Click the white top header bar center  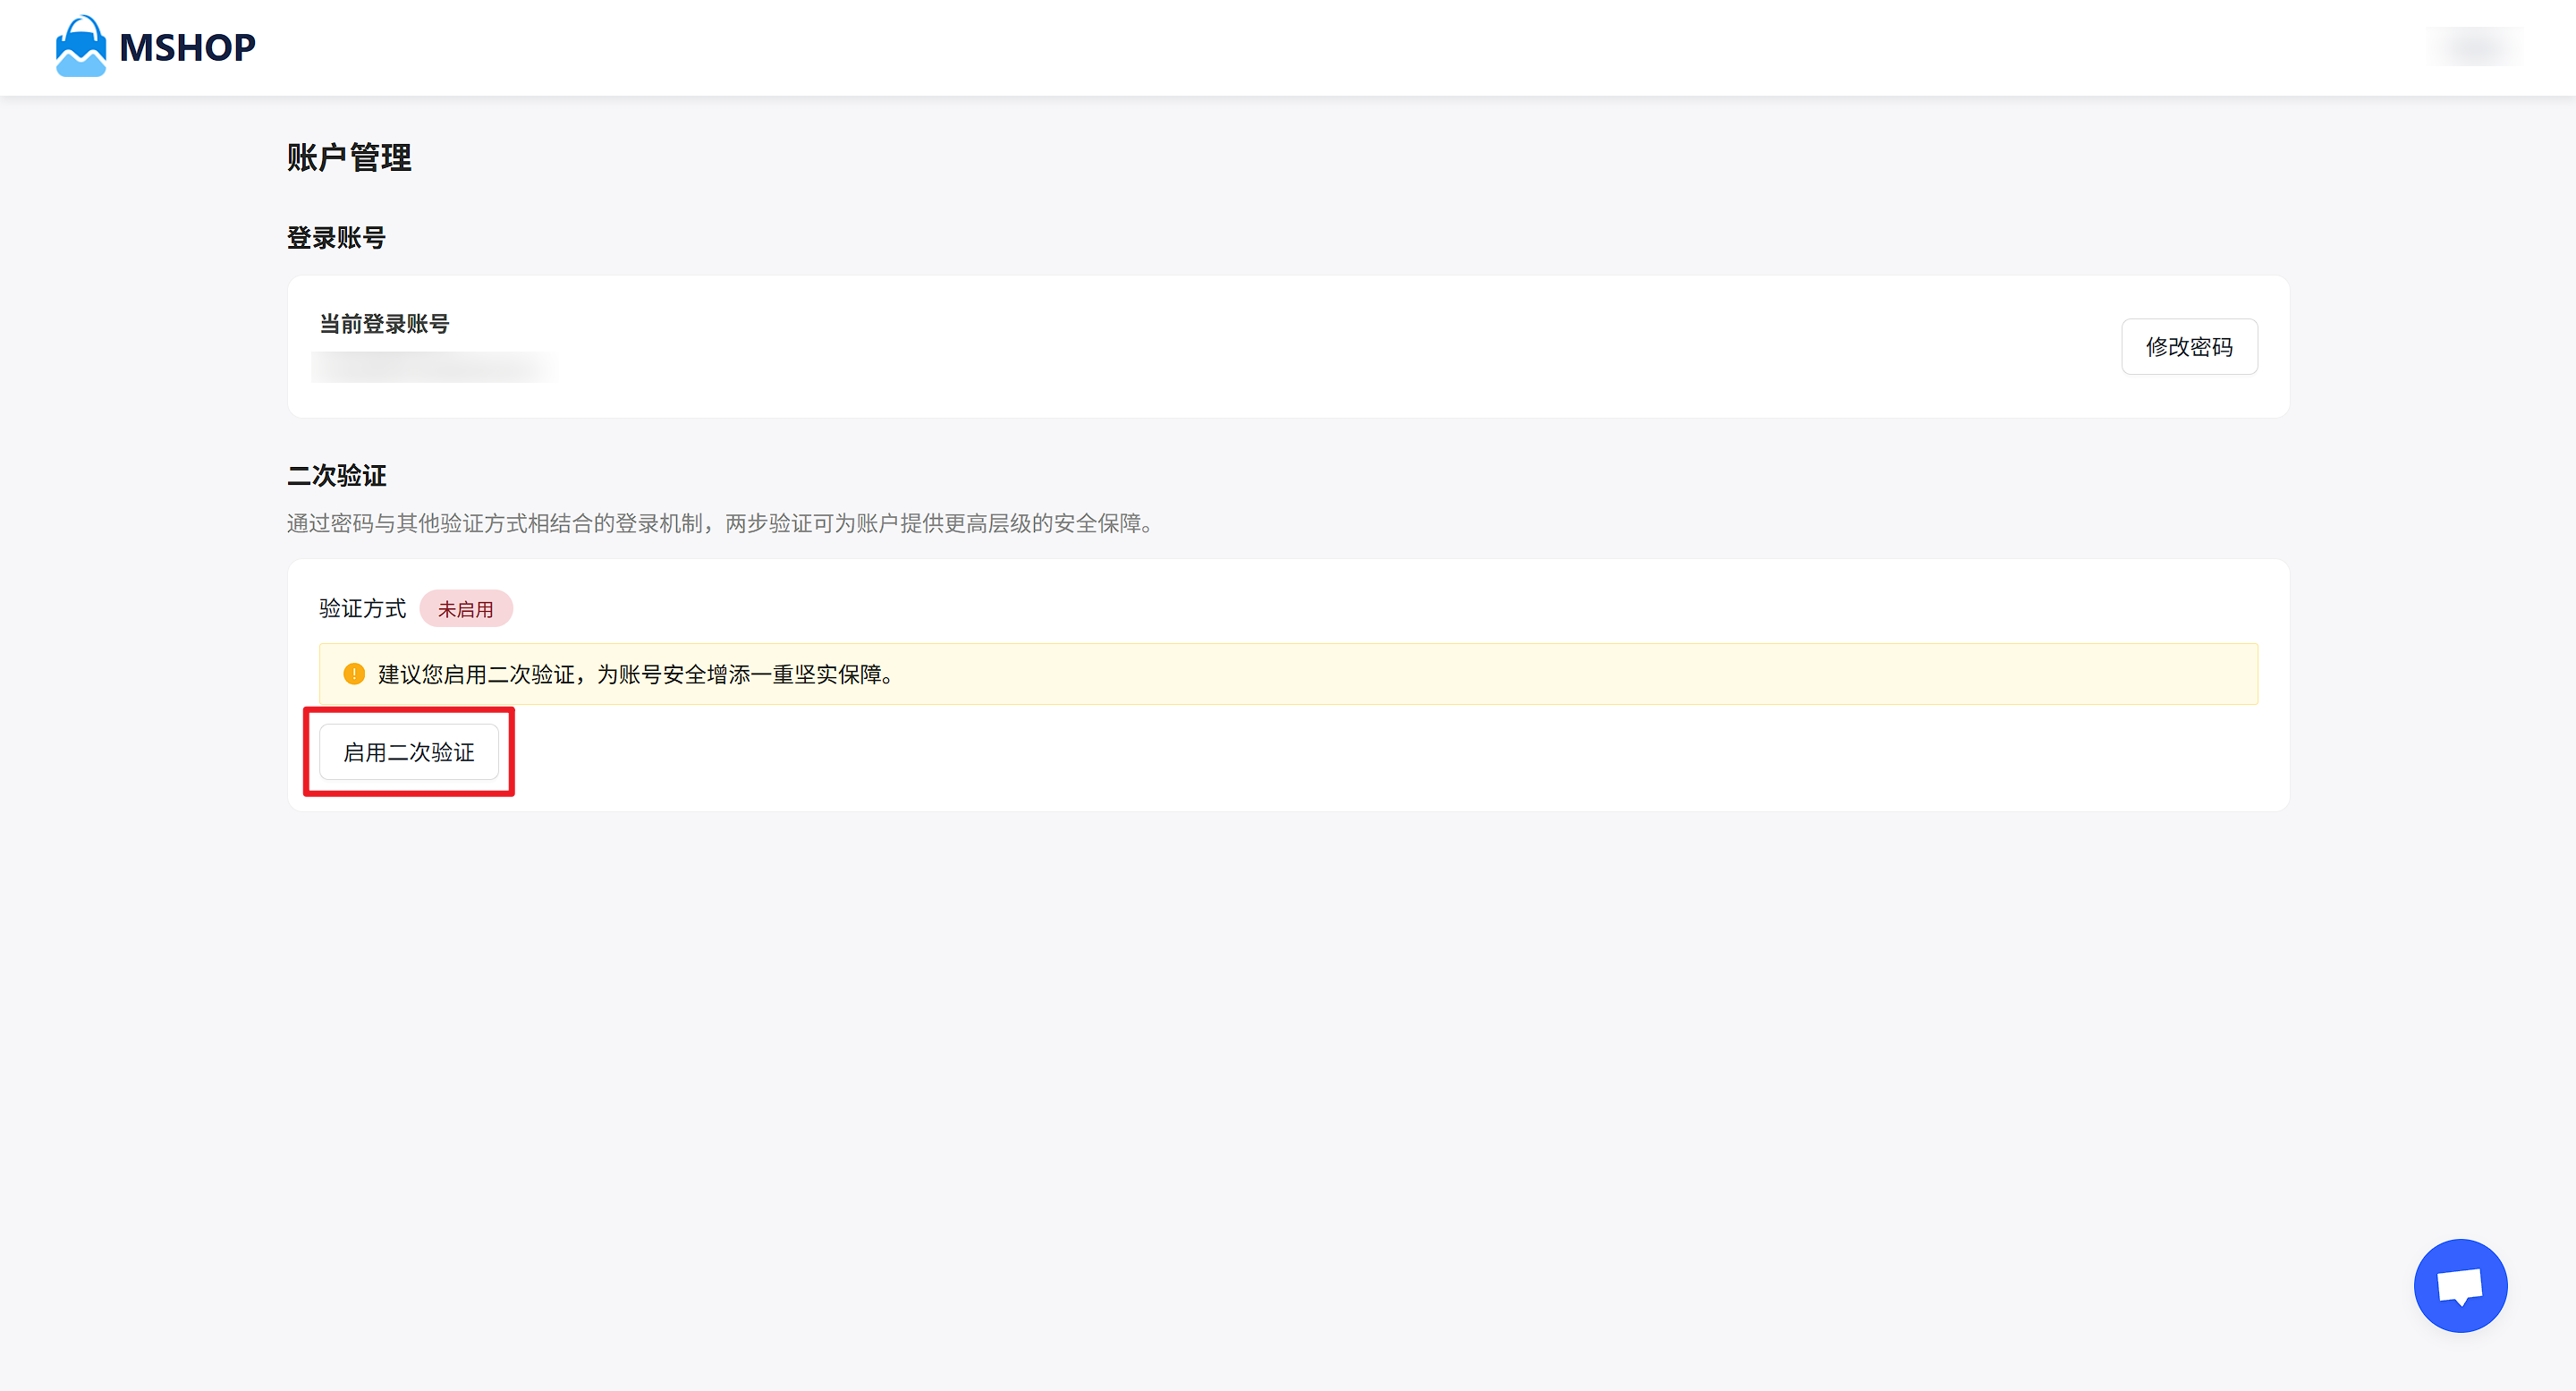pos(1288,47)
